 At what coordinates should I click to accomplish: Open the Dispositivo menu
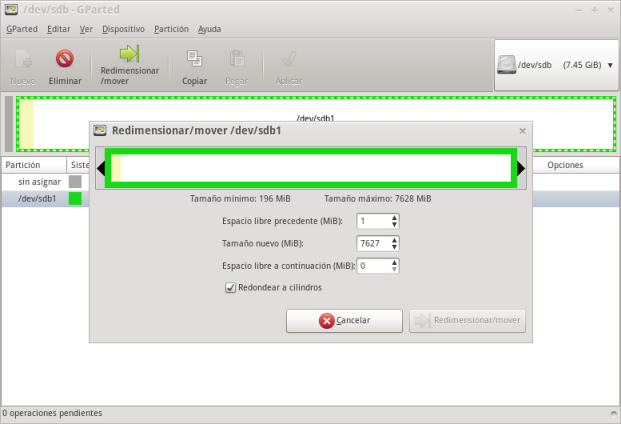pyautogui.click(x=123, y=29)
